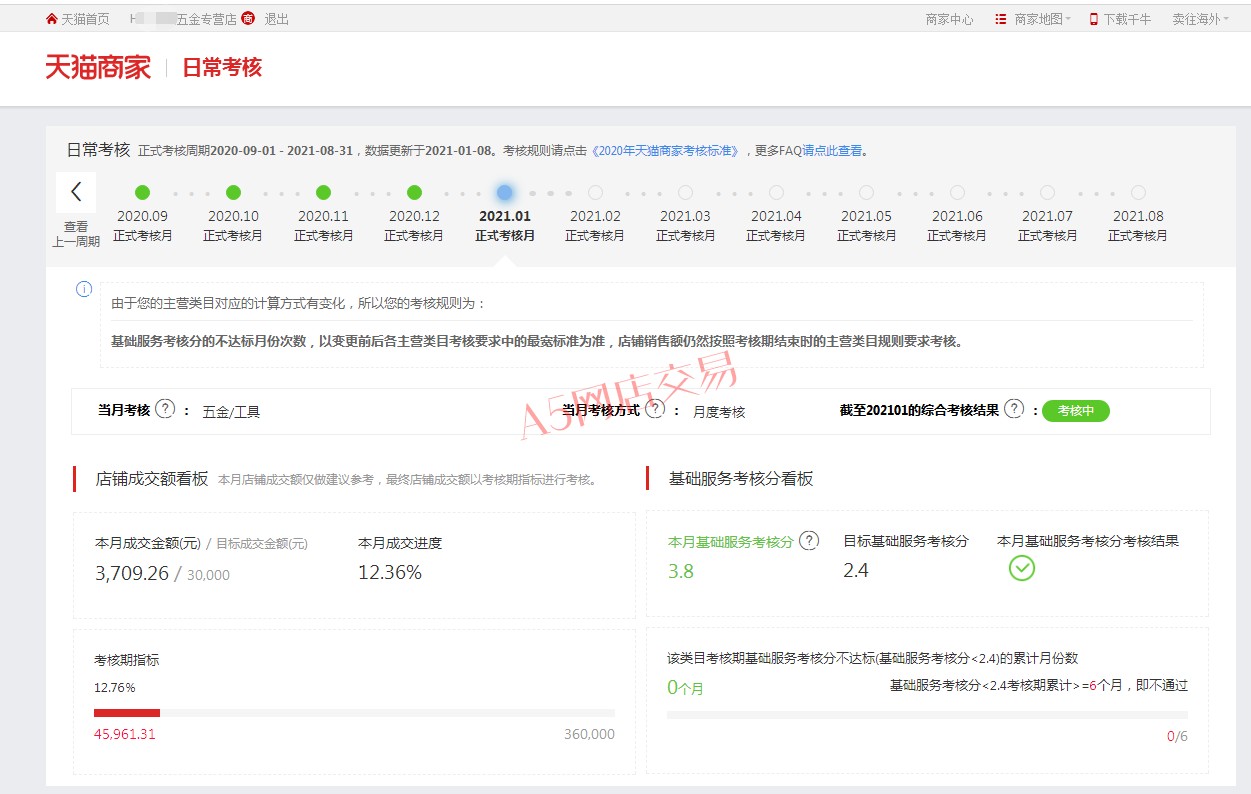Click the 2.4 target service score
Viewport: 1251px width, 794px height.
click(856, 571)
